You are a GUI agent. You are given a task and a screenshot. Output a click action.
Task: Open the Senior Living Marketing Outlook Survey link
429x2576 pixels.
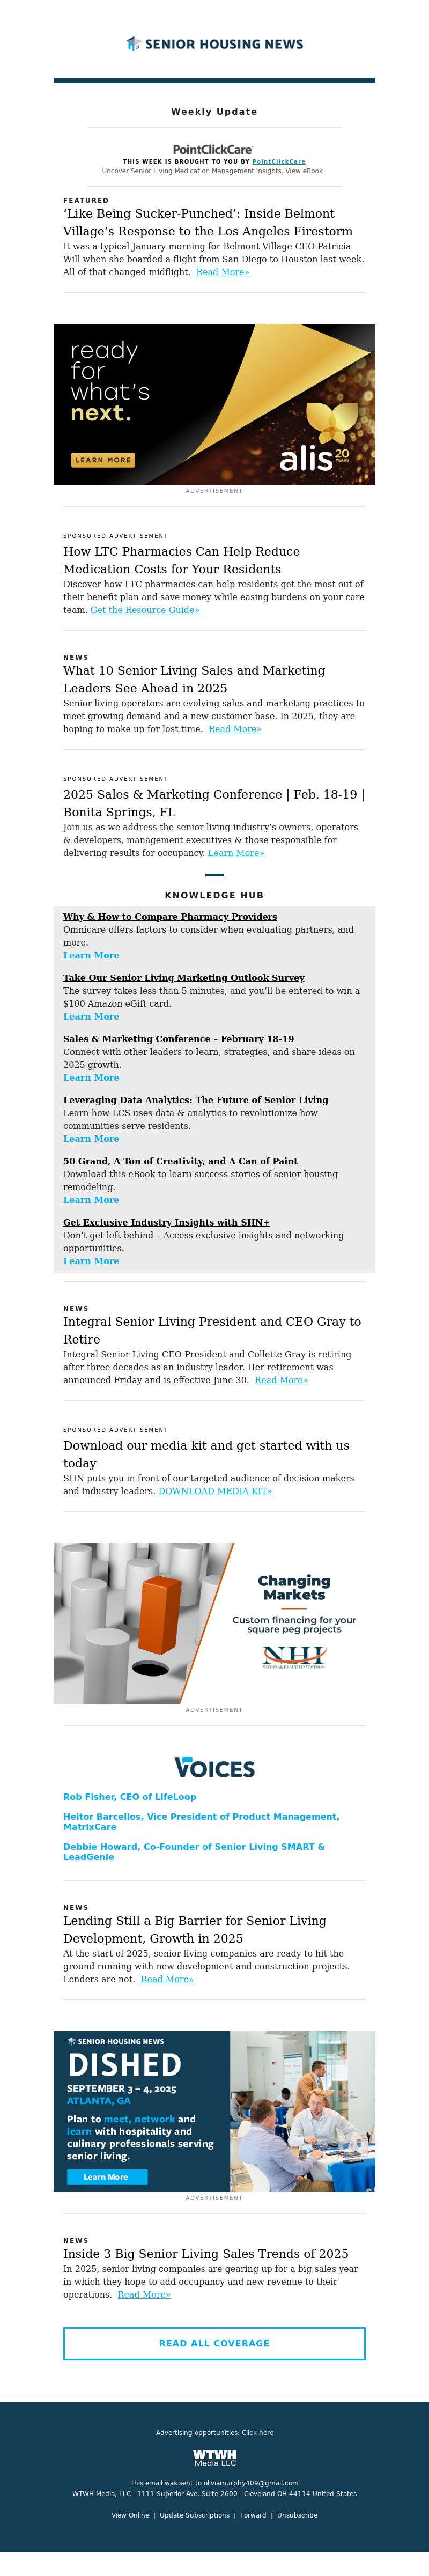(x=183, y=978)
